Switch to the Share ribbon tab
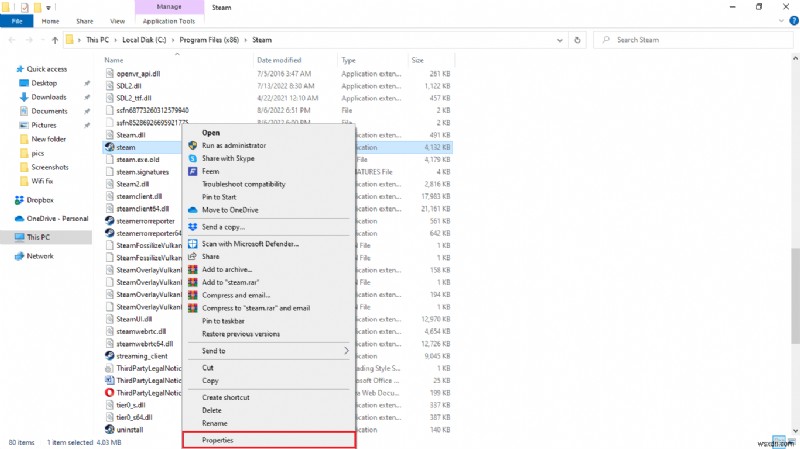This screenshot has width=800, height=449. pos(85,21)
